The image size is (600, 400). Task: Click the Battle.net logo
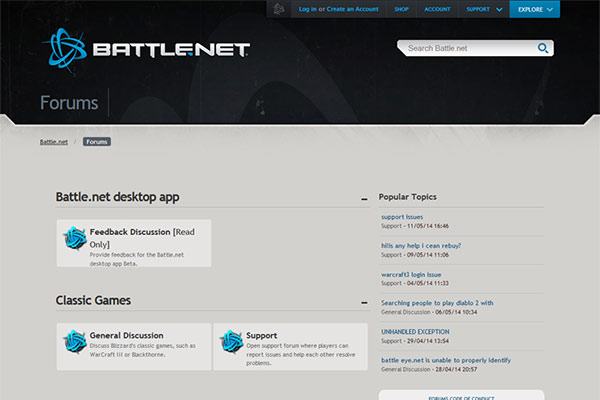pyautogui.click(x=146, y=50)
